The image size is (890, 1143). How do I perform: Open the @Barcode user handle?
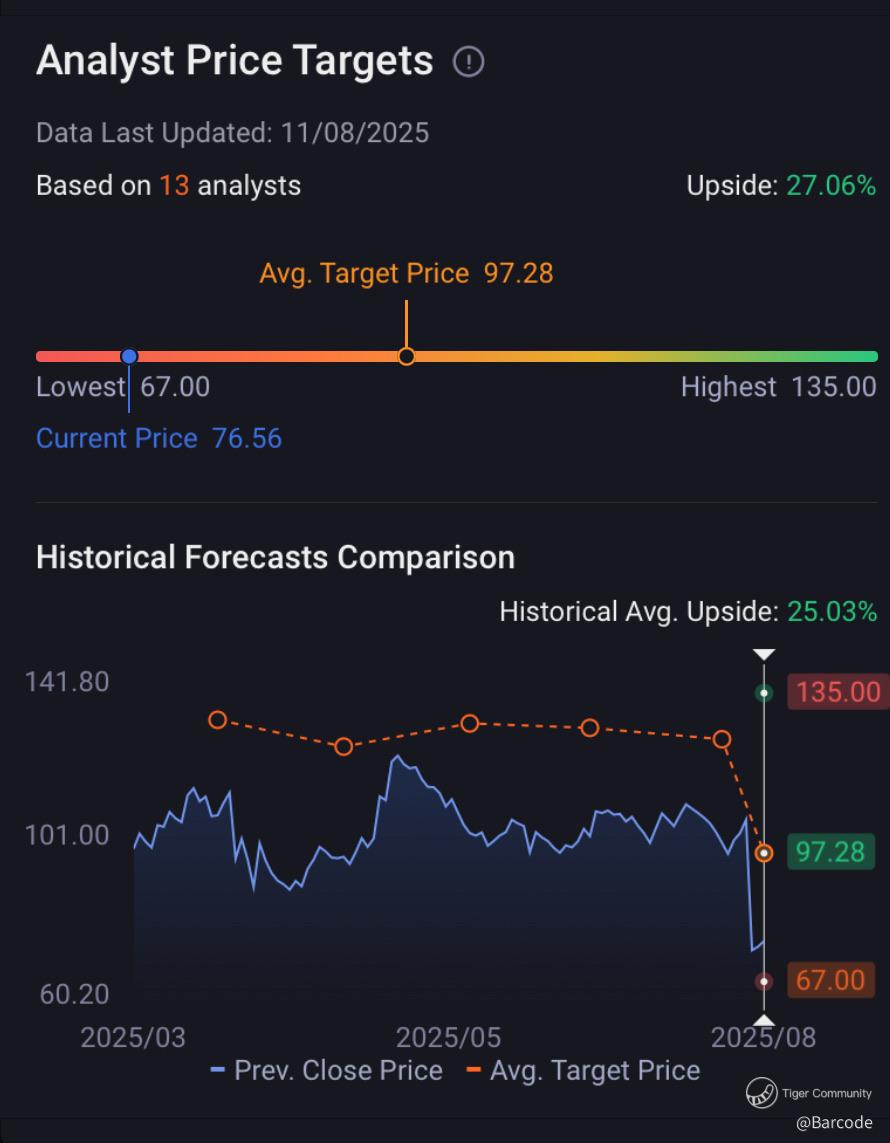point(834,1122)
